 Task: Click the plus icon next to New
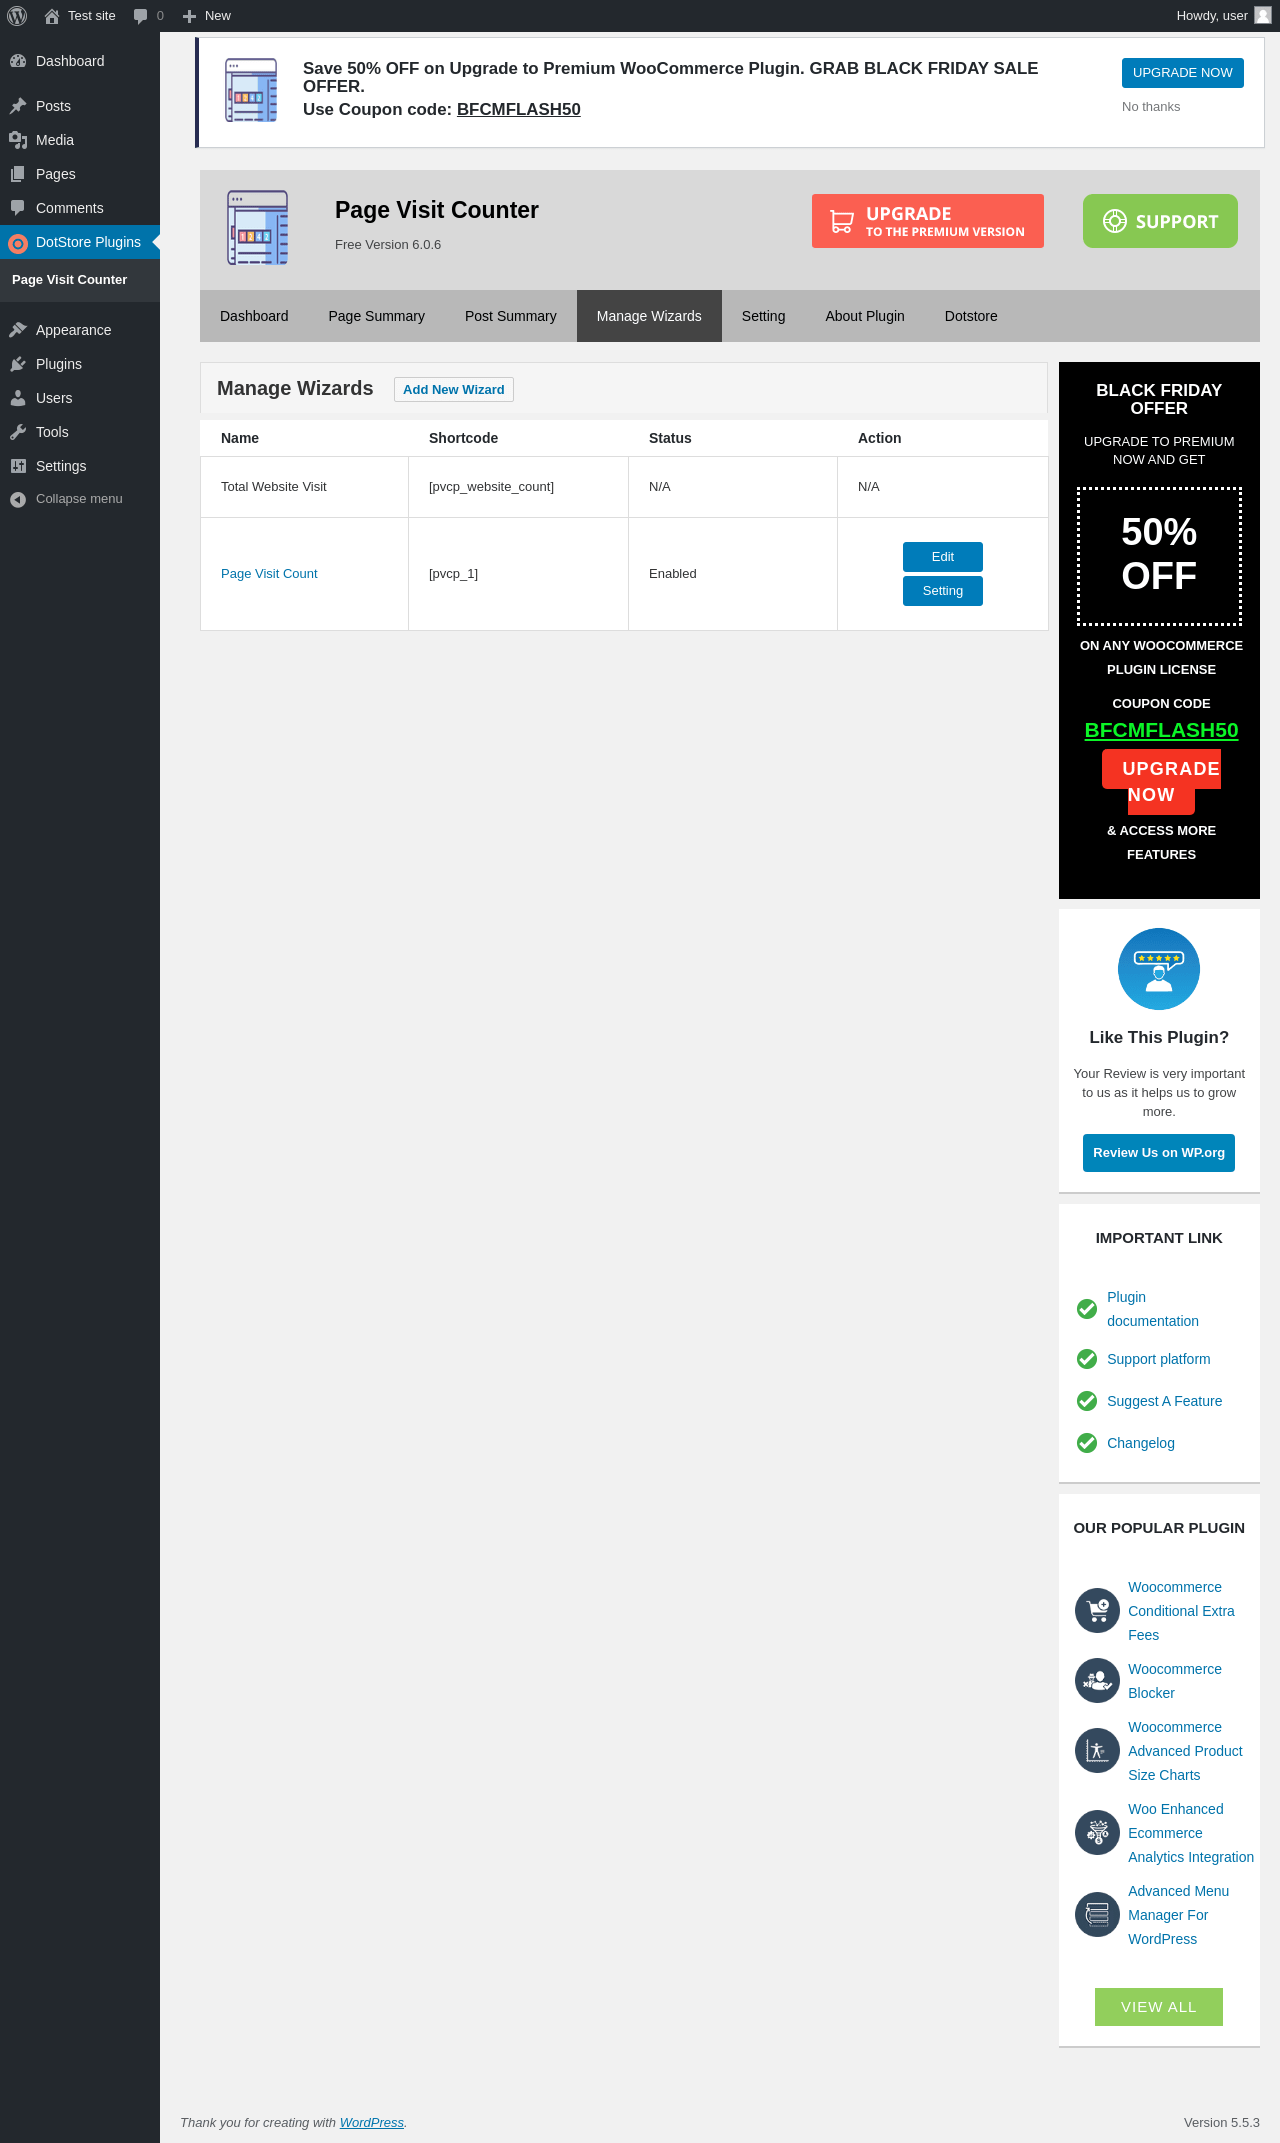[189, 16]
